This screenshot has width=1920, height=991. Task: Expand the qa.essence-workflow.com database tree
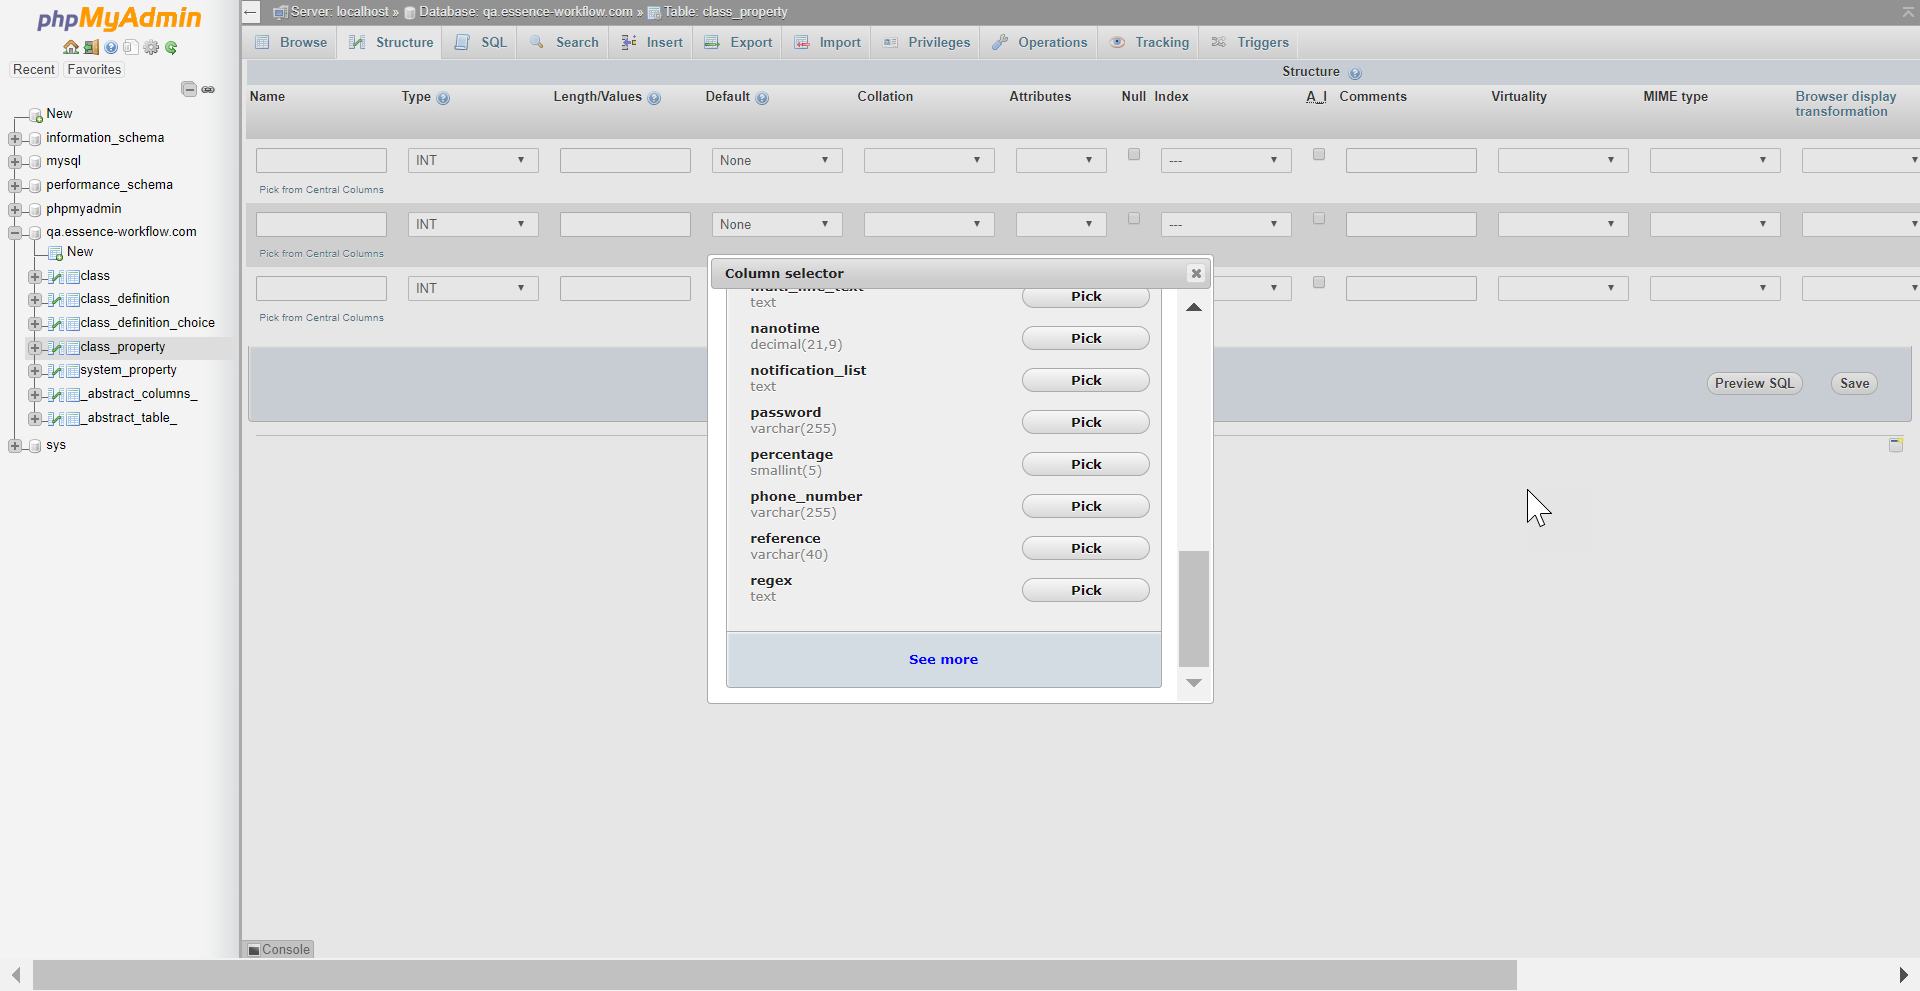pos(14,231)
